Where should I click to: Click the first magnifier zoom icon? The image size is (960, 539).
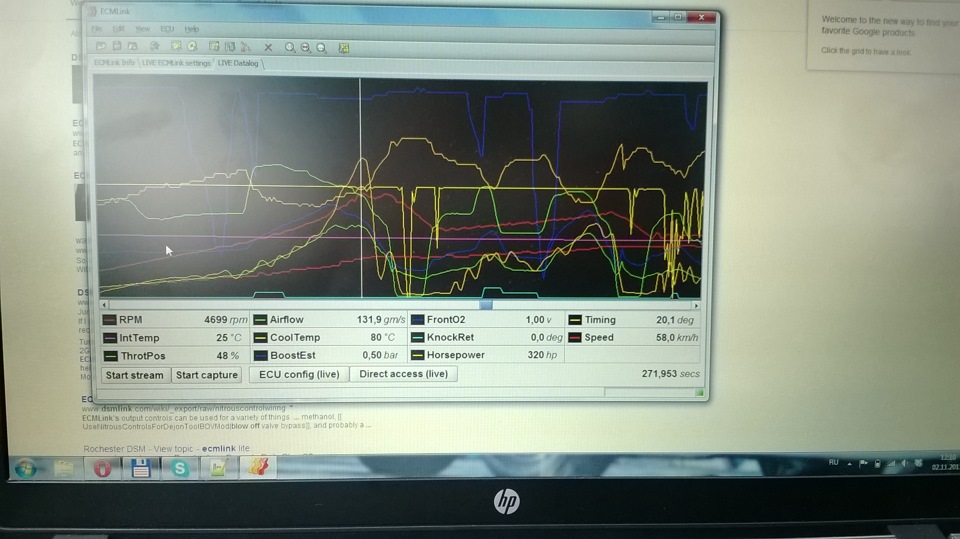pos(290,47)
